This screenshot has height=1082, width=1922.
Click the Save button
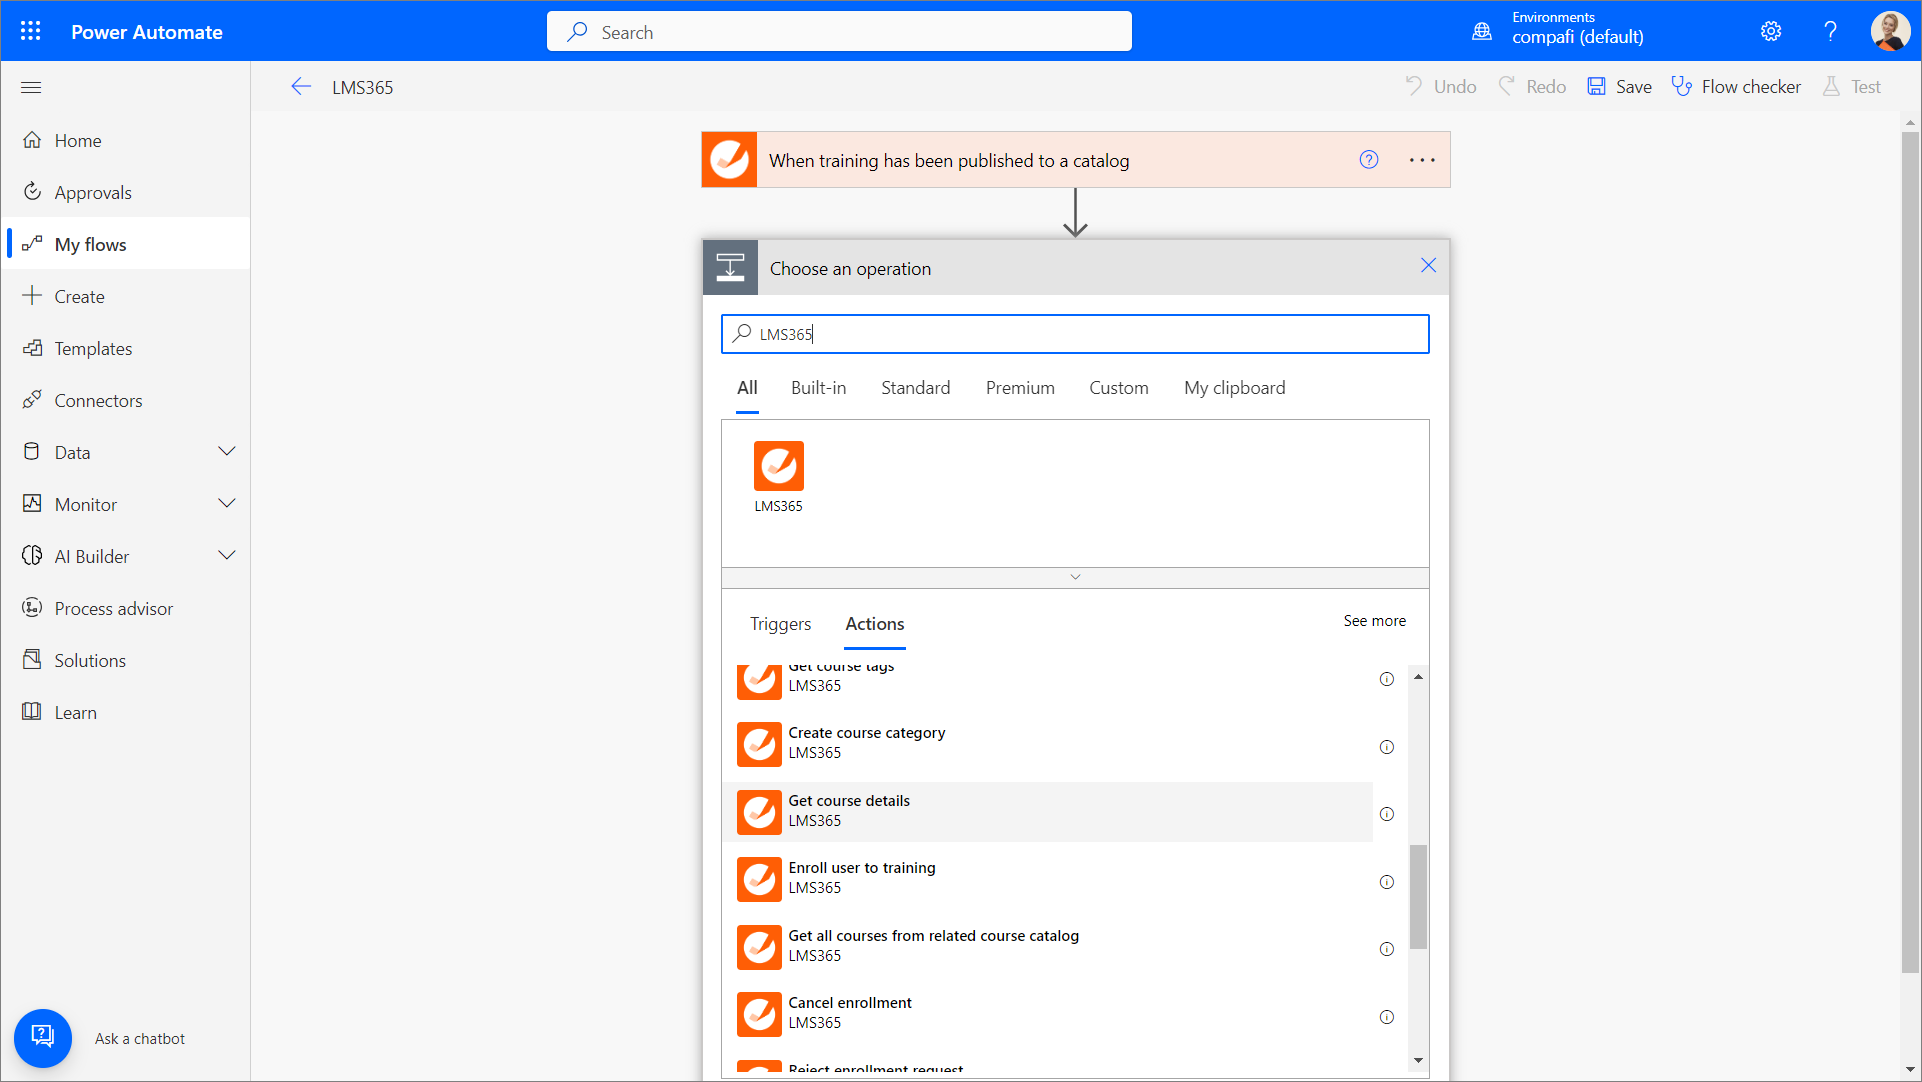pyautogui.click(x=1620, y=87)
